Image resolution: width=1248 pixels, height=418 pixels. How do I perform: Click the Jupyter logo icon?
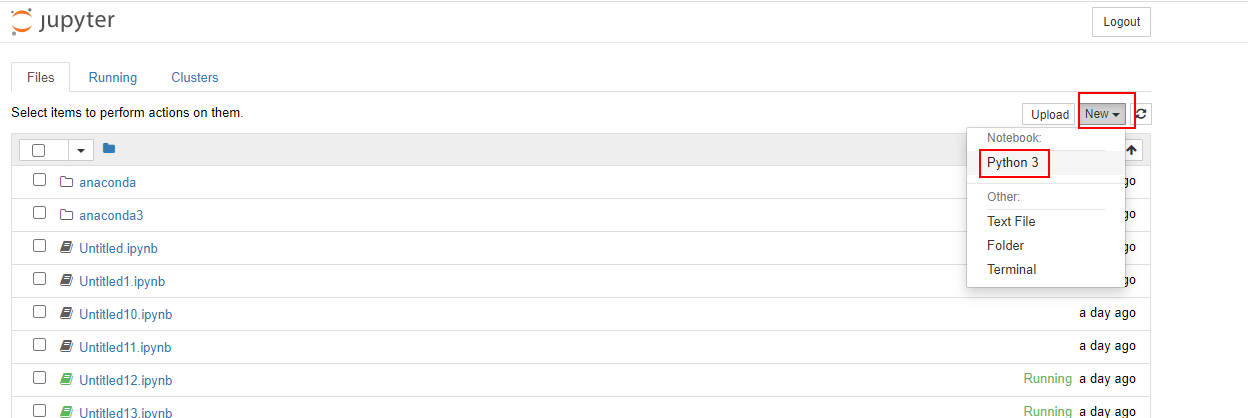point(21,21)
